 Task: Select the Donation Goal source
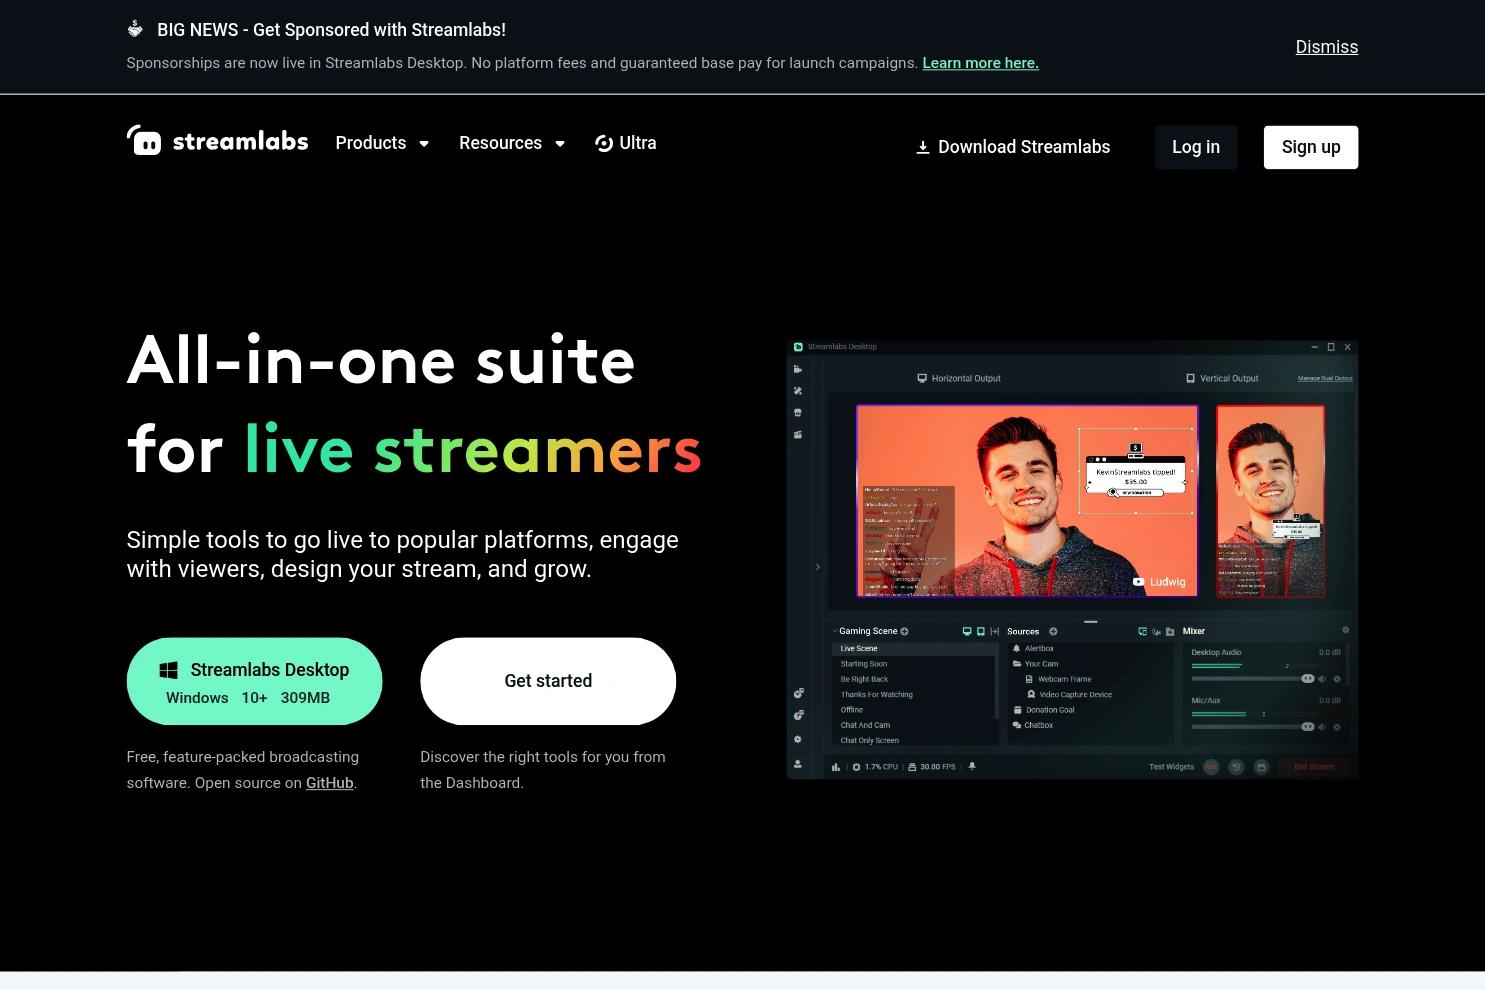[1043, 710]
